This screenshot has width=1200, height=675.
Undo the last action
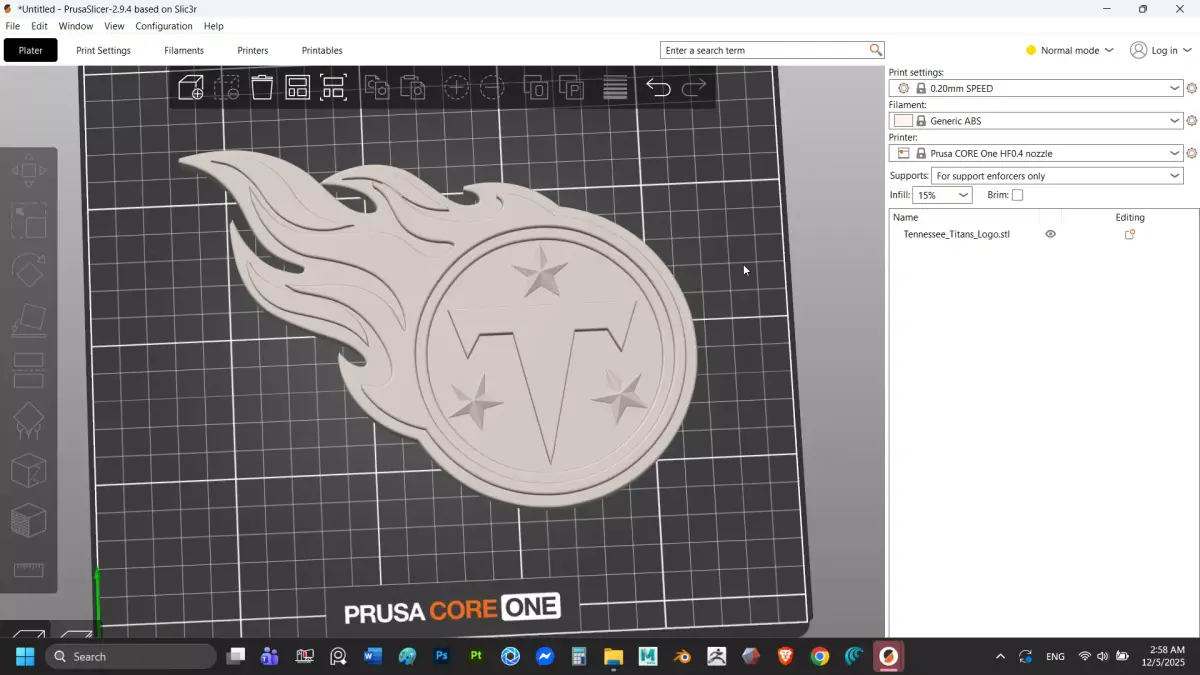pyautogui.click(x=658, y=88)
